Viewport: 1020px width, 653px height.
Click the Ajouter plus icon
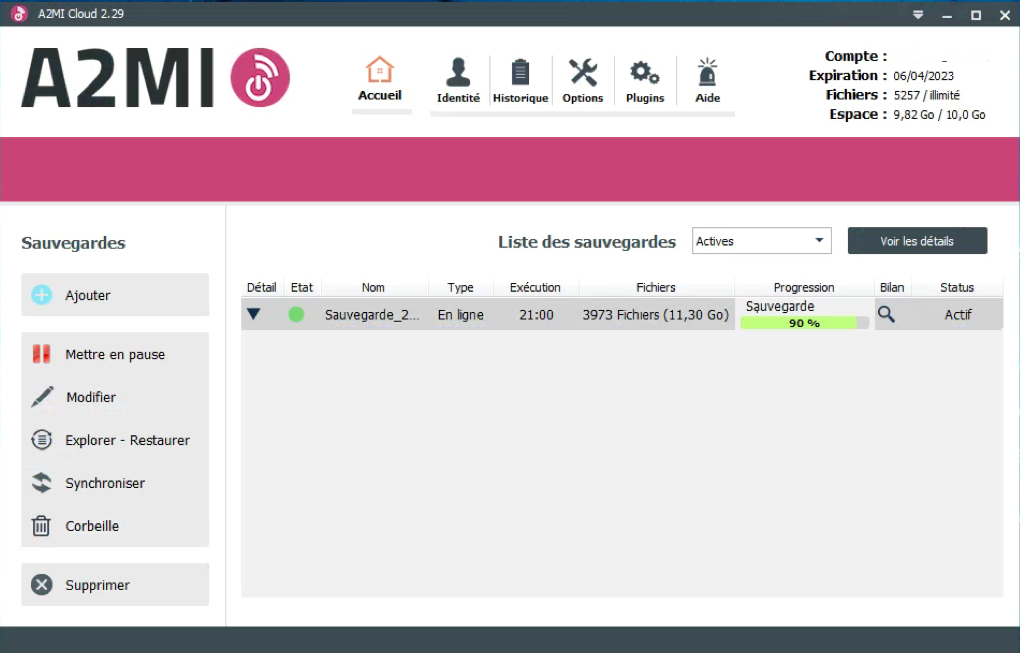(x=42, y=295)
